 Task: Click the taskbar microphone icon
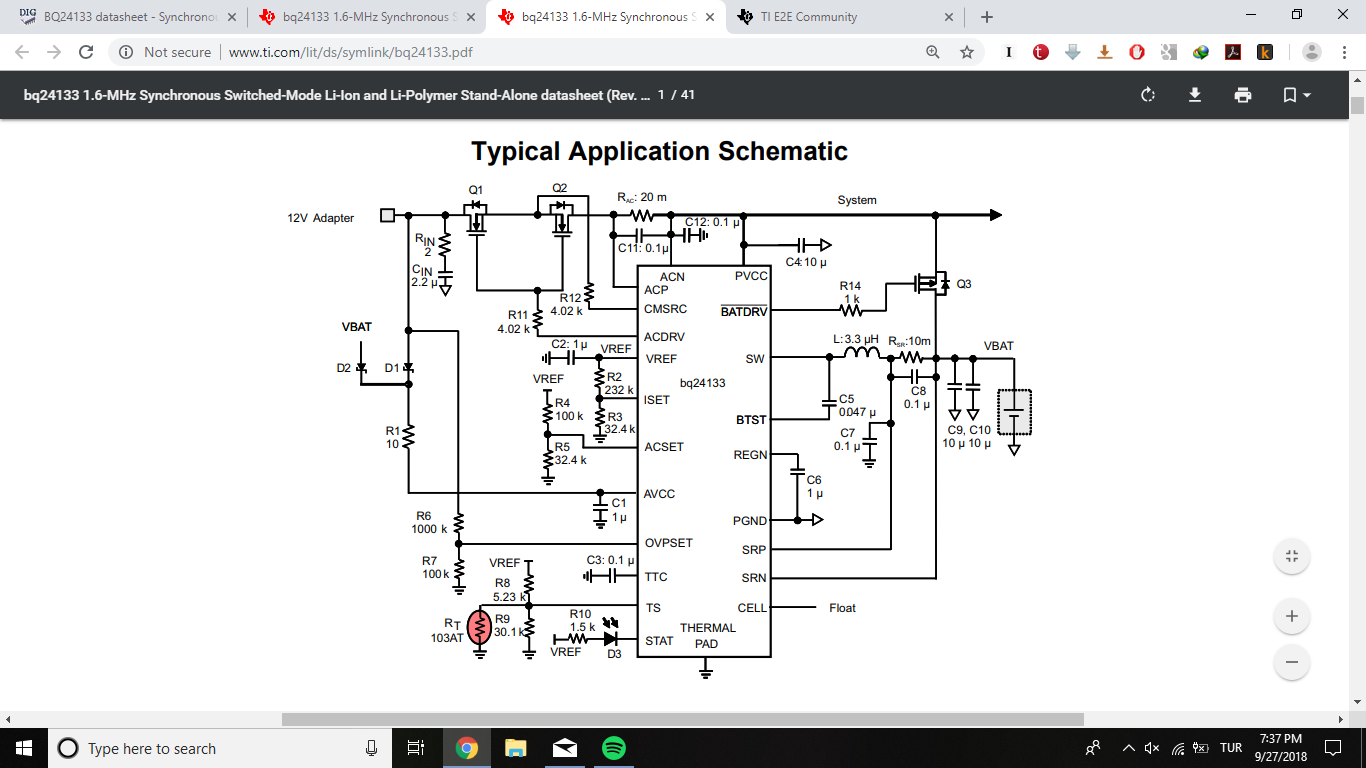click(371, 748)
